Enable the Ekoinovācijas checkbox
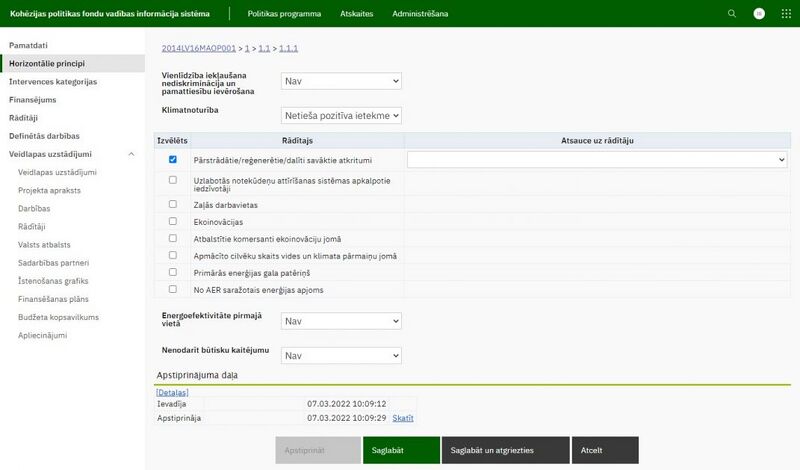Screen dimensions: 800x470 coord(173,221)
